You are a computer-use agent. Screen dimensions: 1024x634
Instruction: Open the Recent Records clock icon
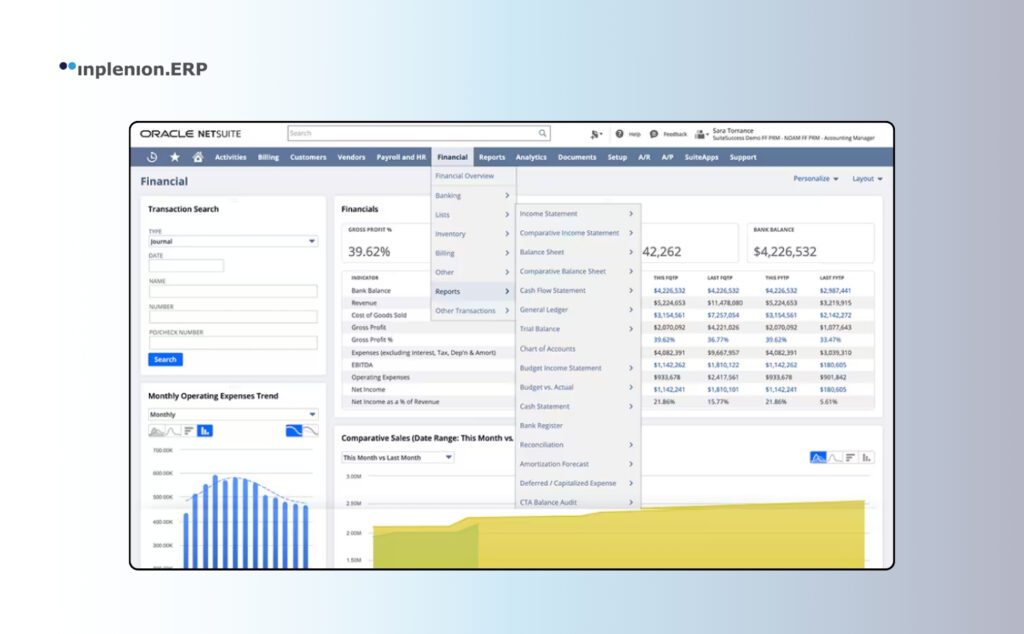point(152,157)
